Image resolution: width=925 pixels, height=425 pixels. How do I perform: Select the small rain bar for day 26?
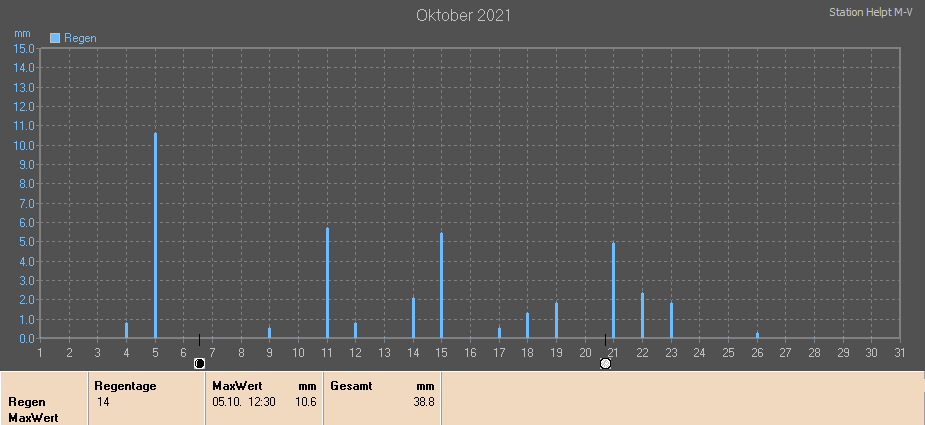tap(757, 335)
